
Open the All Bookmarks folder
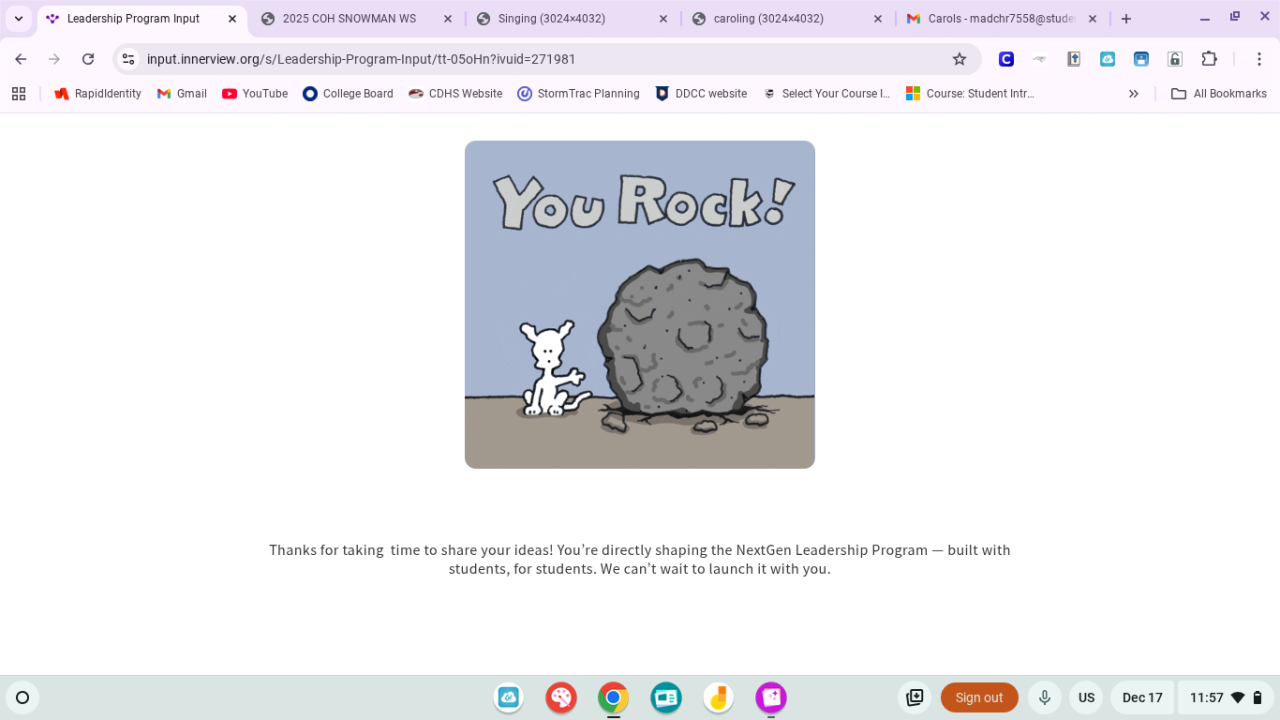(x=1219, y=93)
